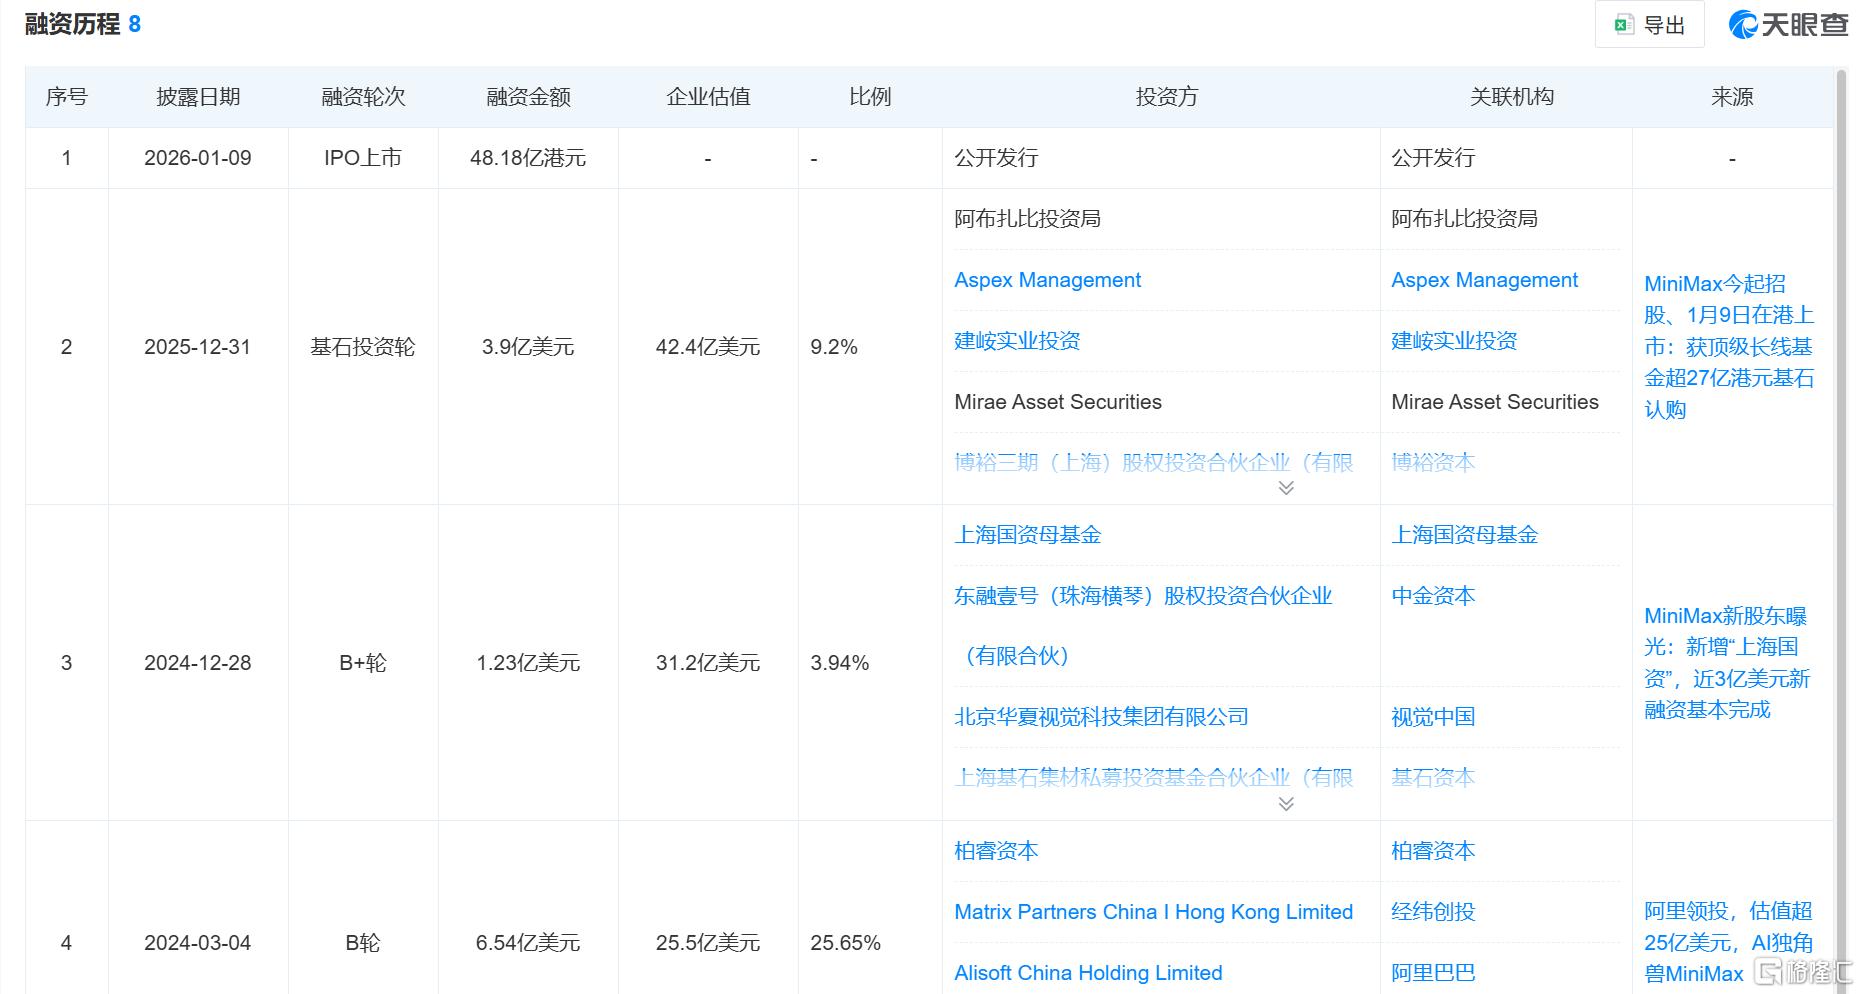1860x994 pixels.
Task: Select the 1.23亿美元 amount cell
Action: click(x=528, y=663)
